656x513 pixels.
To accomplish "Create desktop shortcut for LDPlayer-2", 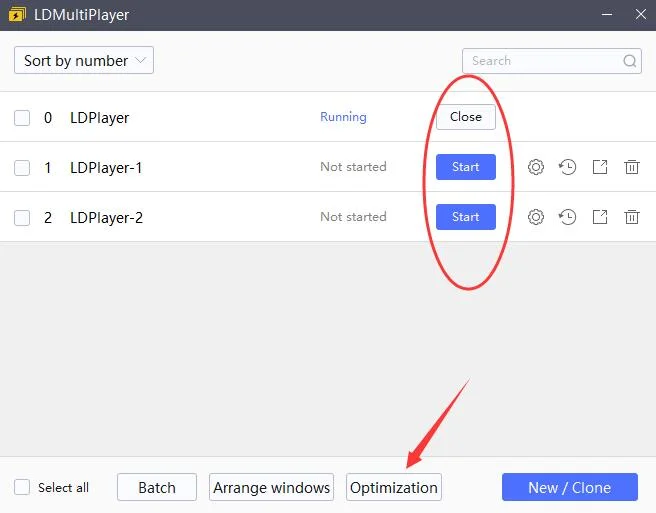I will 600,217.
